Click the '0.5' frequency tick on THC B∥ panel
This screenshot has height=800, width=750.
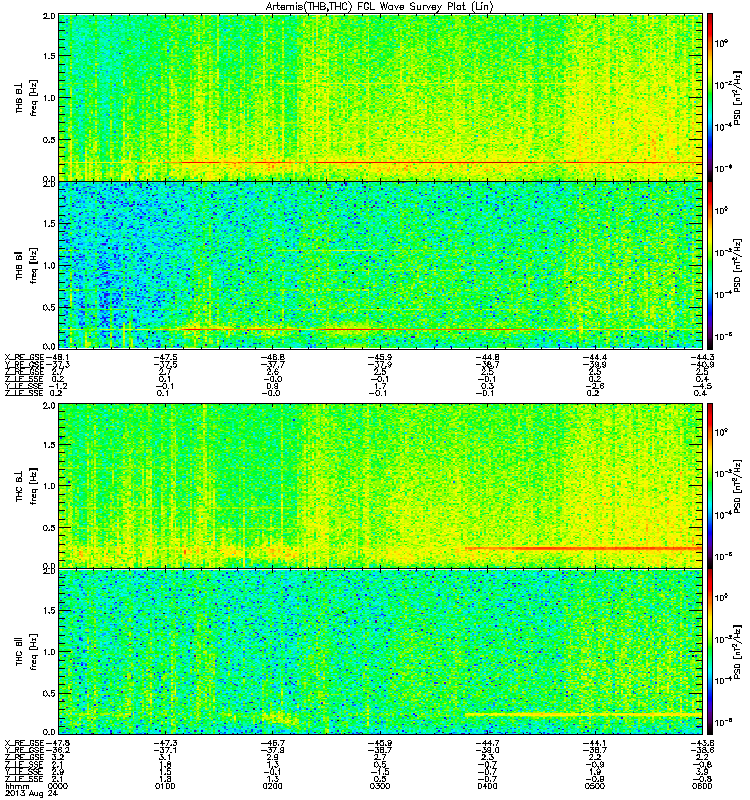[x=49, y=693]
